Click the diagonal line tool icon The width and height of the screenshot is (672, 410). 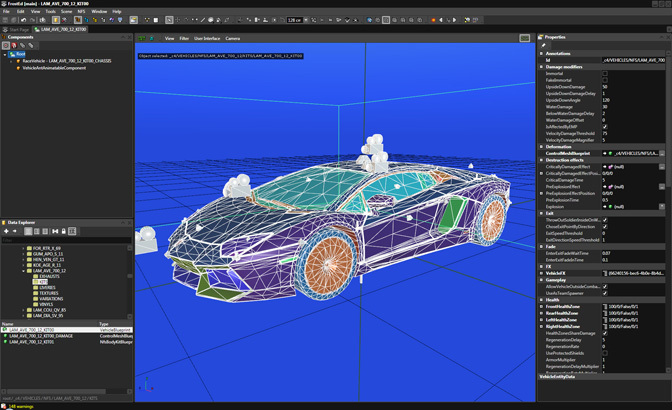click(x=203, y=20)
